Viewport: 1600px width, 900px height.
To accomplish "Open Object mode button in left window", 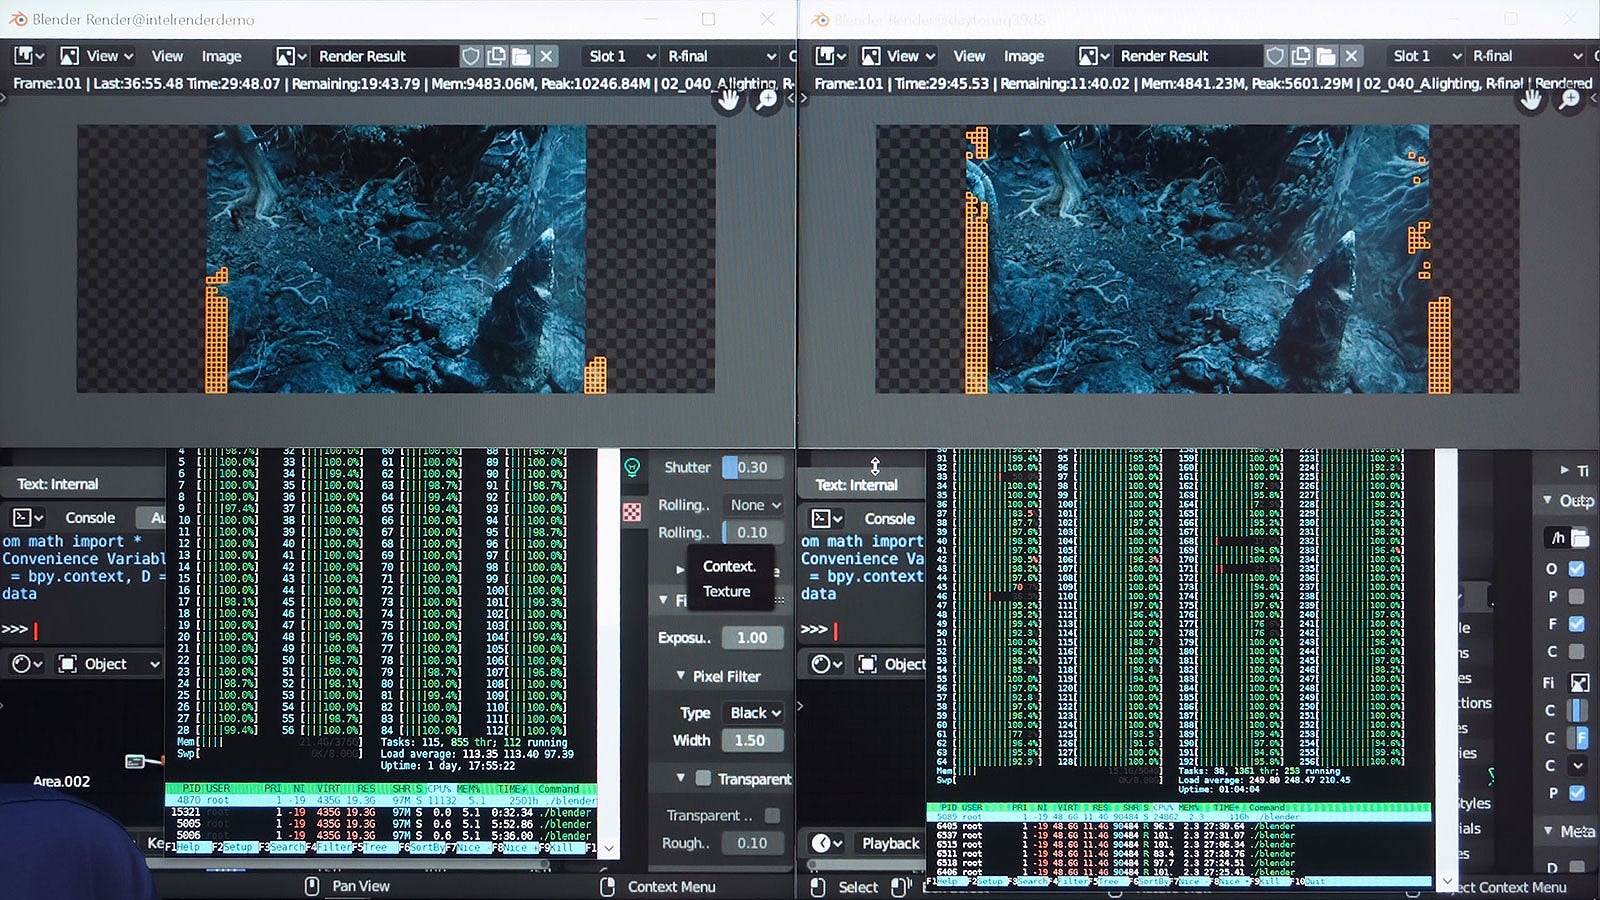I will point(108,664).
